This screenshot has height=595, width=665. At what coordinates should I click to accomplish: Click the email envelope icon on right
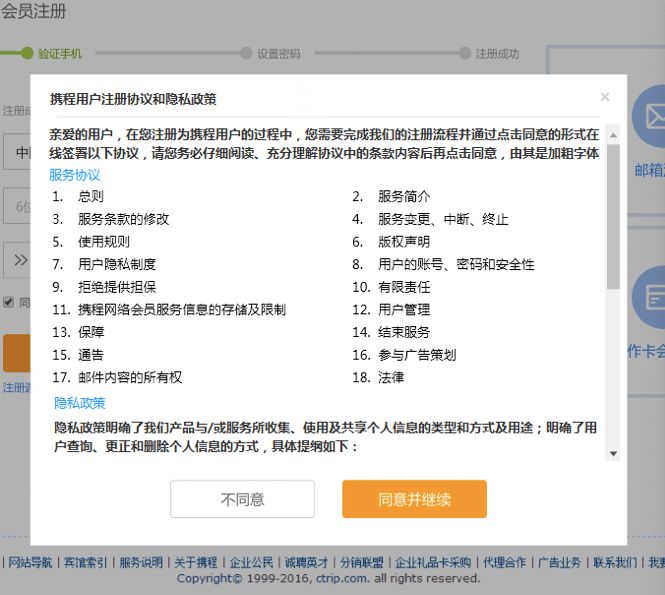pyautogui.click(x=653, y=116)
